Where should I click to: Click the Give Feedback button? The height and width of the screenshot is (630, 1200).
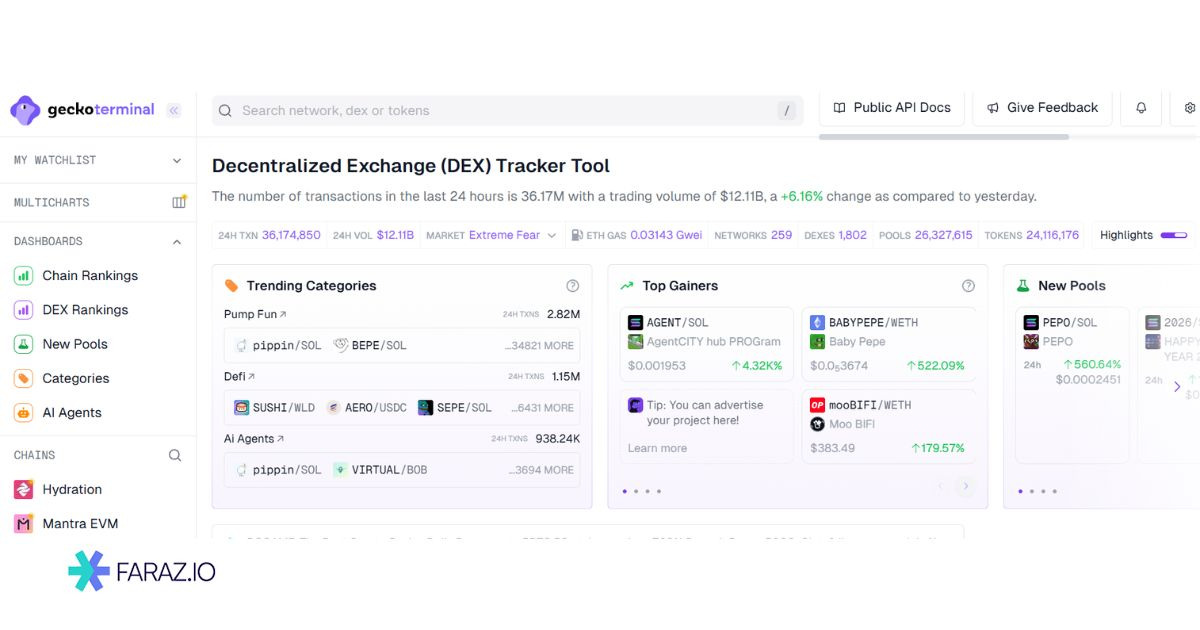coord(1042,108)
